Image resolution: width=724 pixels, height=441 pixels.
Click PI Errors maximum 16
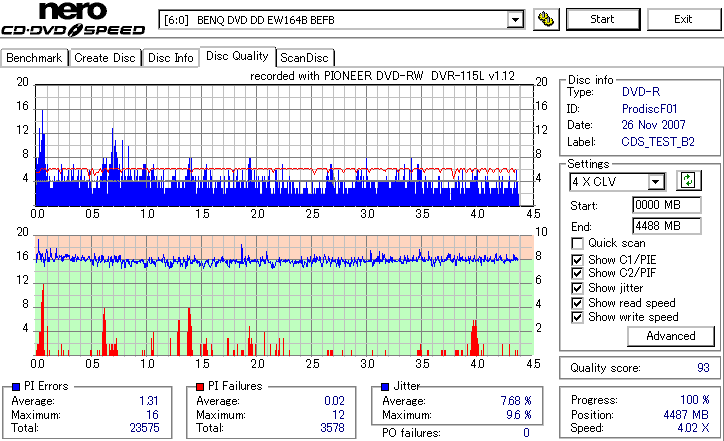point(152,415)
